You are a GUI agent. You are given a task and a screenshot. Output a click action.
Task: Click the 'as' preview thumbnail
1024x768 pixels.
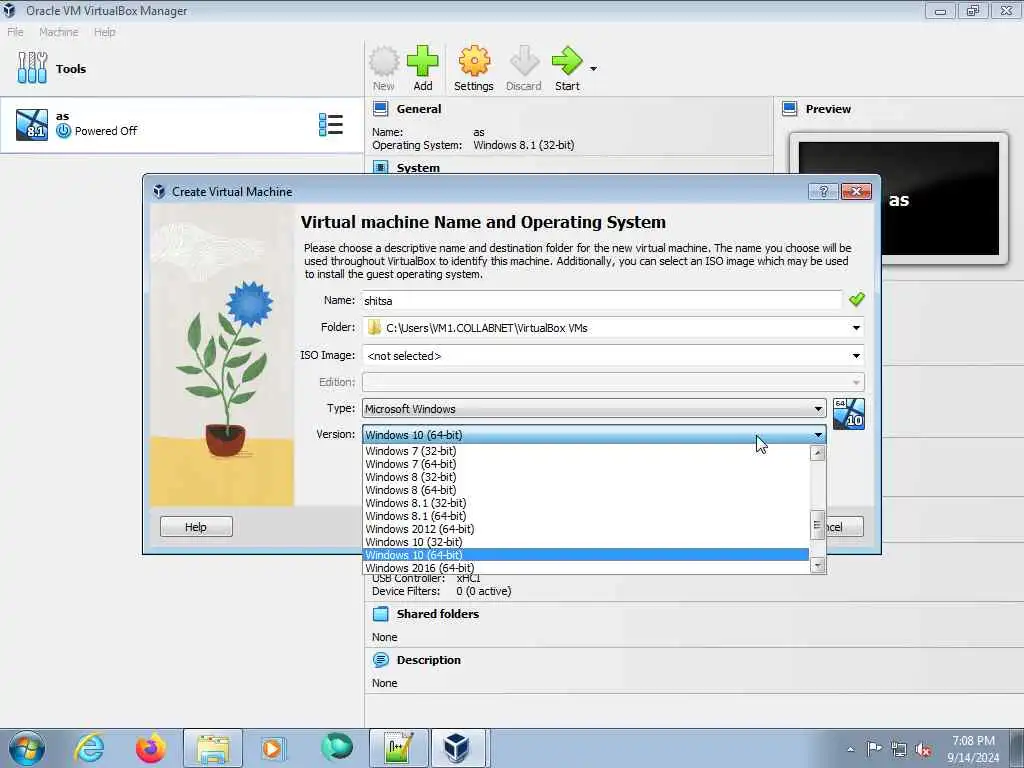899,199
